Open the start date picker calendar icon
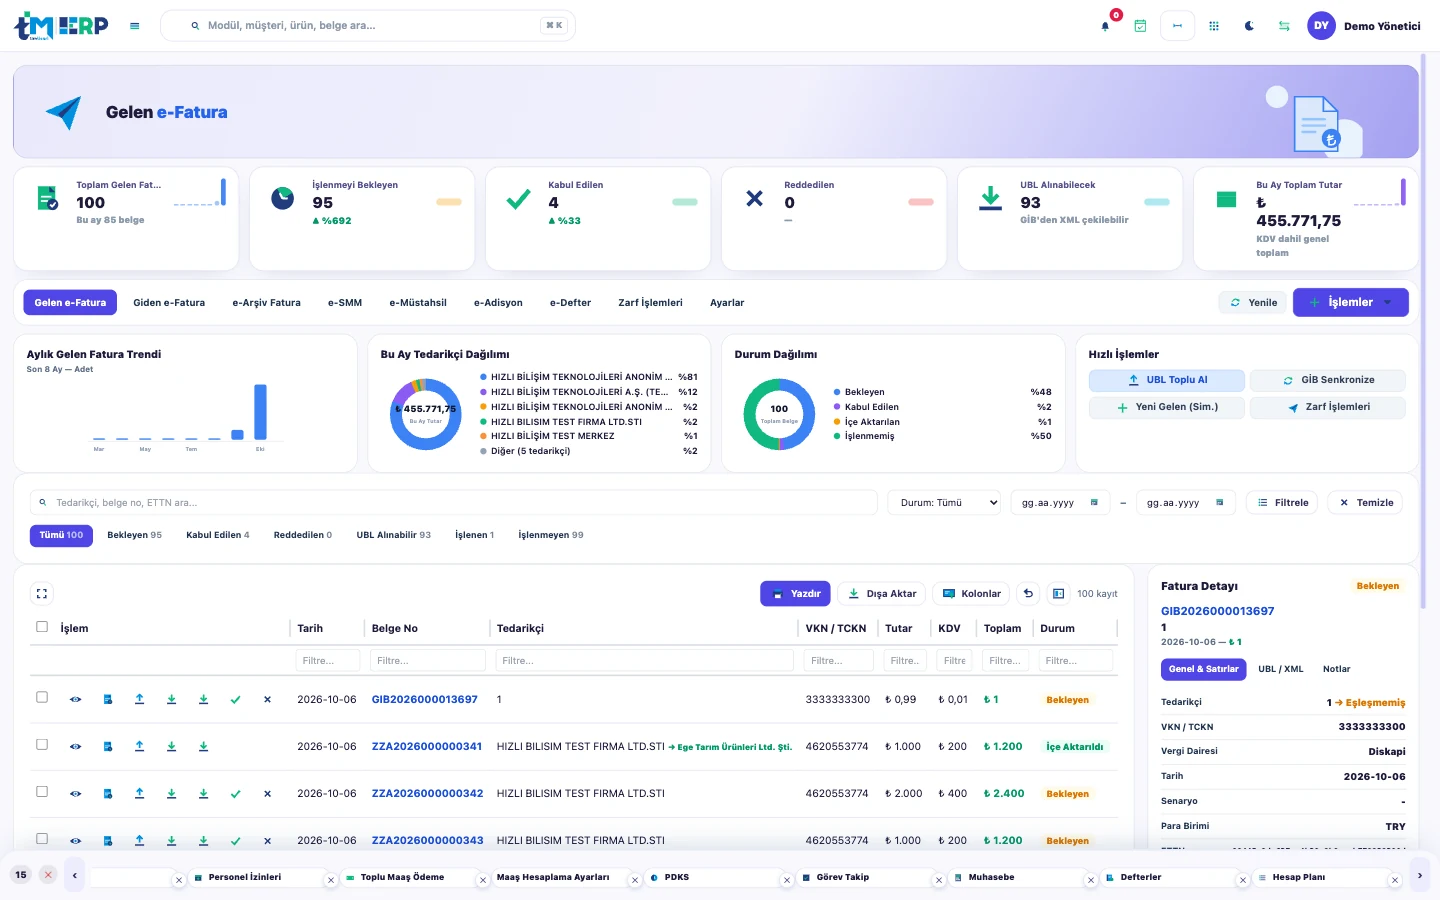1440x900 pixels. [x=1094, y=502]
